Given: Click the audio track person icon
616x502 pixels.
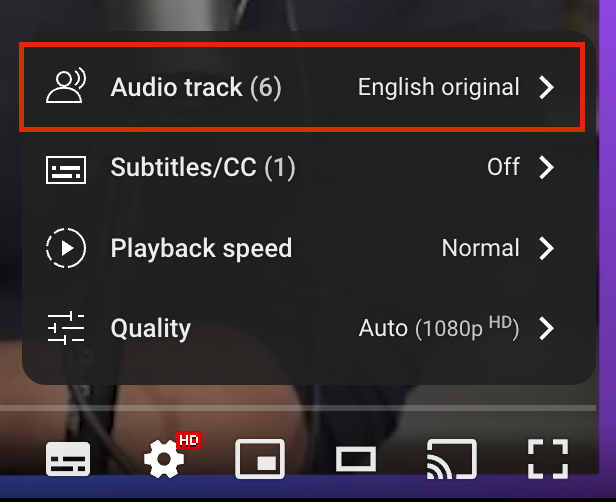Looking at the screenshot, I should pos(67,87).
